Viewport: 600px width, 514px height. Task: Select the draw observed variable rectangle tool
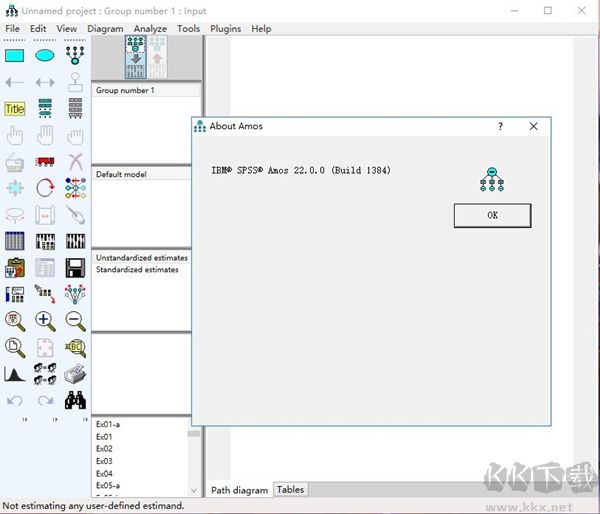point(15,56)
